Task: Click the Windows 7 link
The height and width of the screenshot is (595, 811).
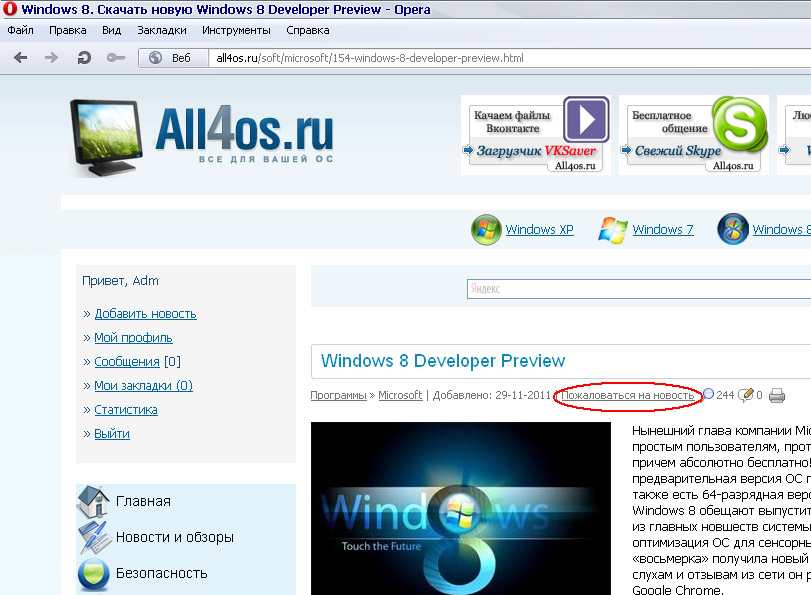Action: tap(663, 229)
